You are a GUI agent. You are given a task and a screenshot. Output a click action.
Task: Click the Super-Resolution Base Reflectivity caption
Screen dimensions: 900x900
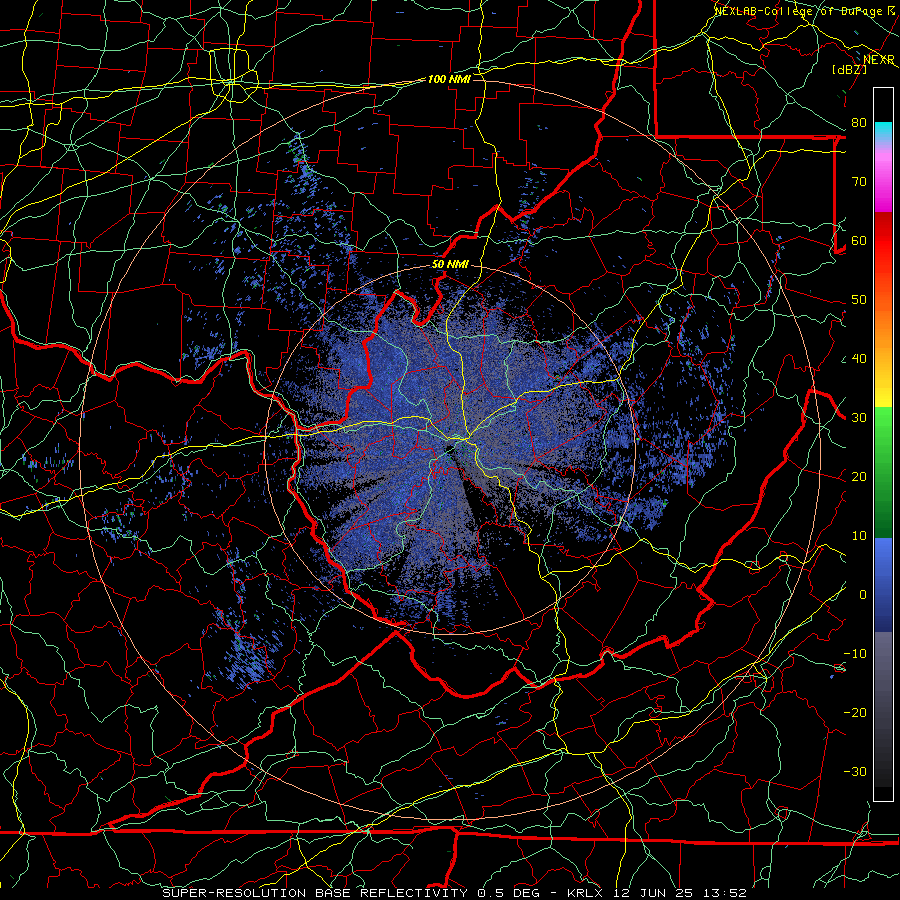click(x=455, y=893)
